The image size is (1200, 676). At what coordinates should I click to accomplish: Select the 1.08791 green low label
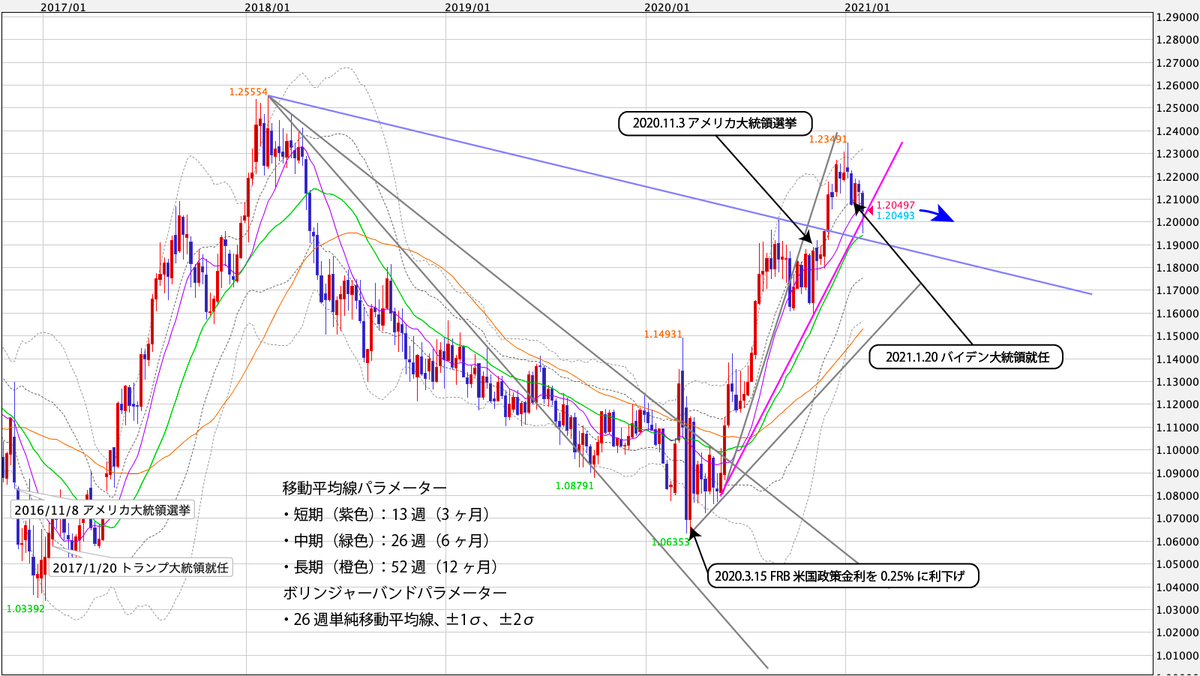click(575, 485)
